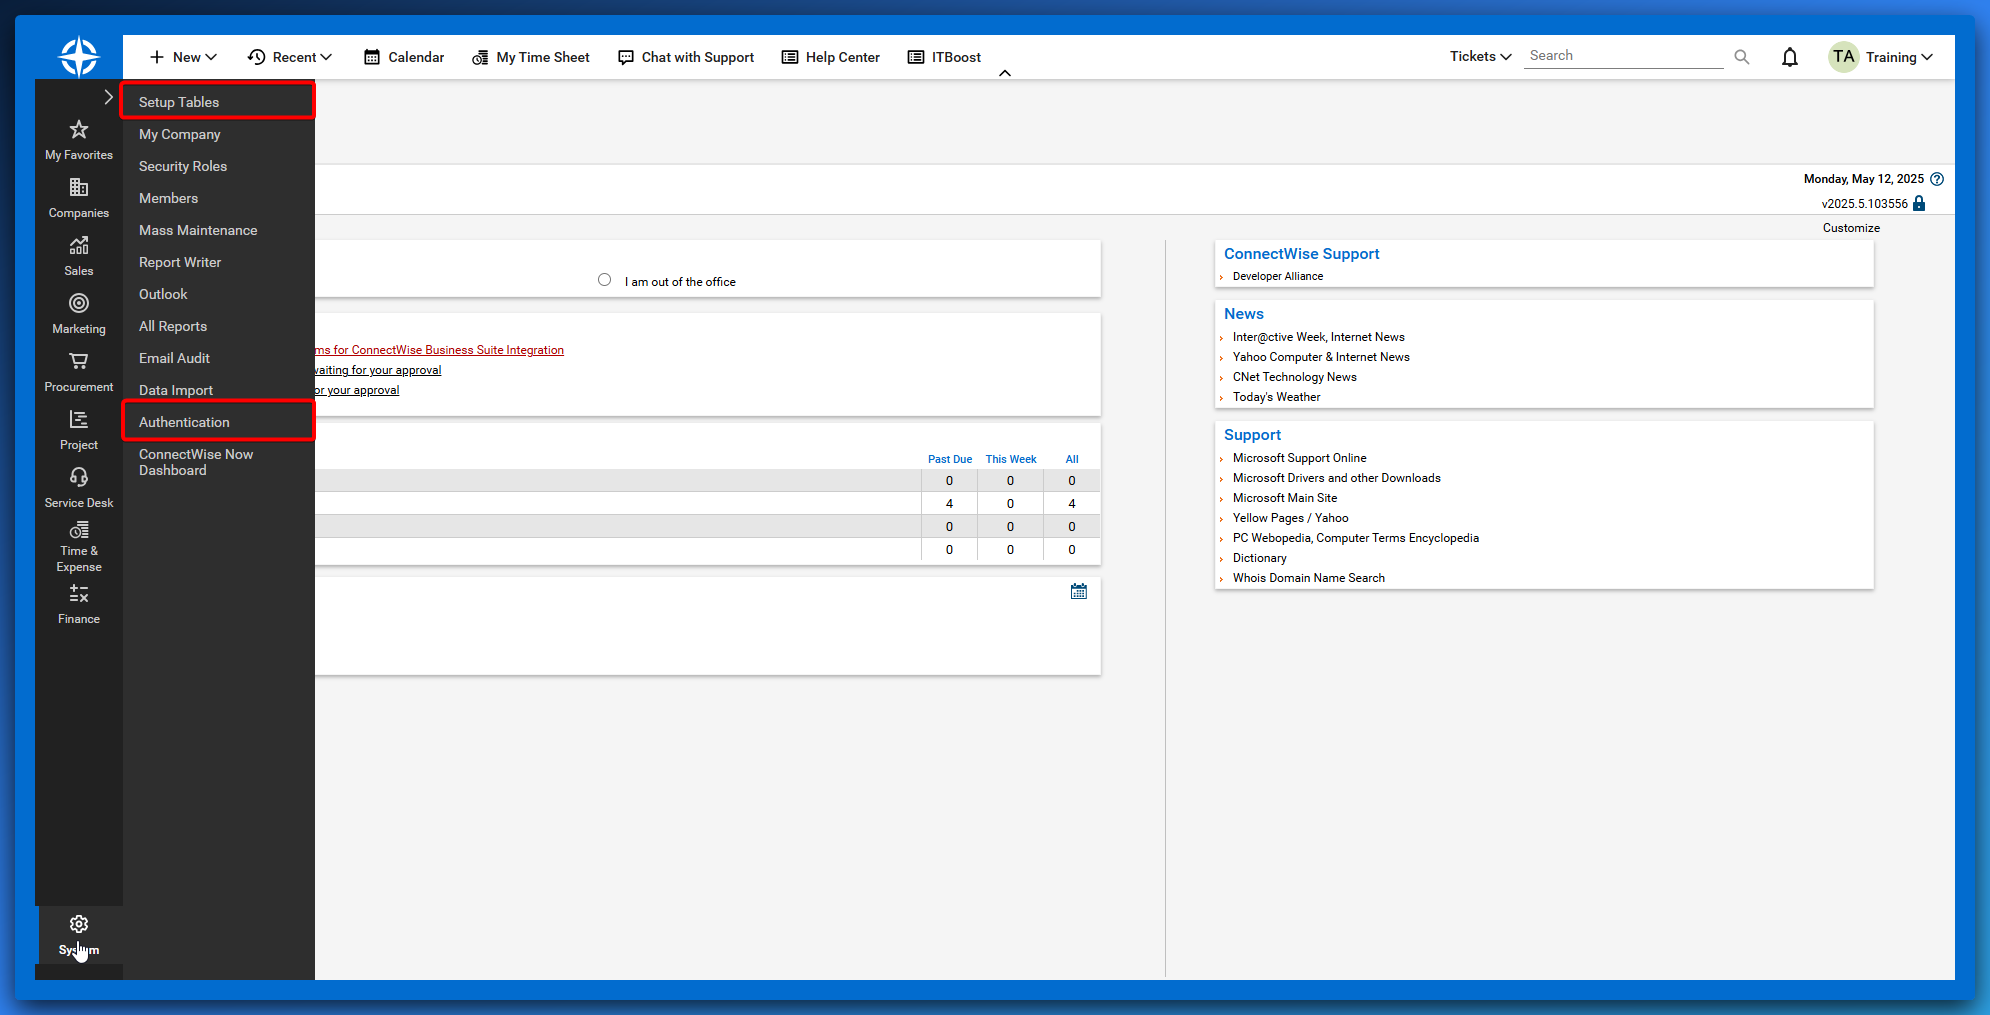Open Inter@ctive Week, Internet News link
The height and width of the screenshot is (1015, 1990).
pyautogui.click(x=1318, y=337)
